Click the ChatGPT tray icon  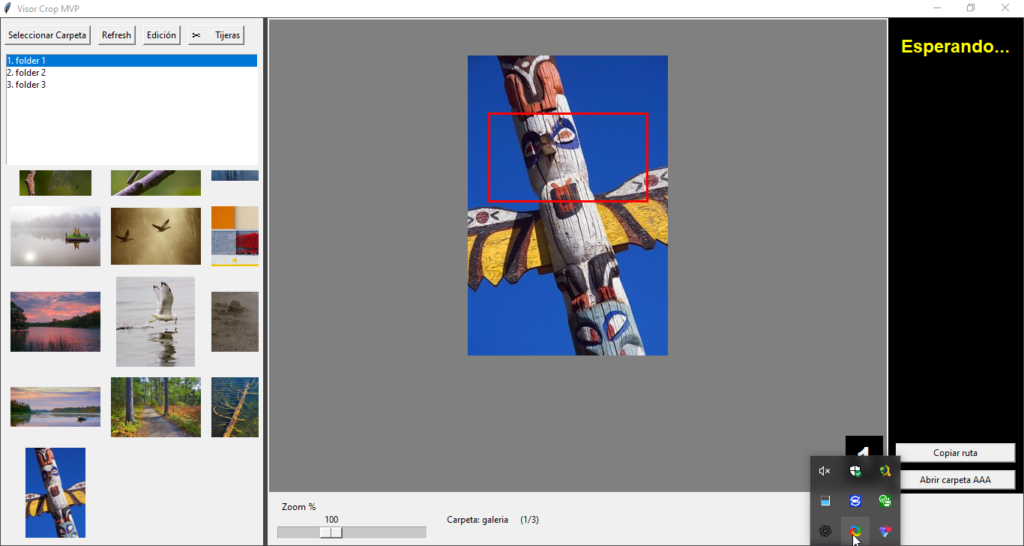point(825,531)
